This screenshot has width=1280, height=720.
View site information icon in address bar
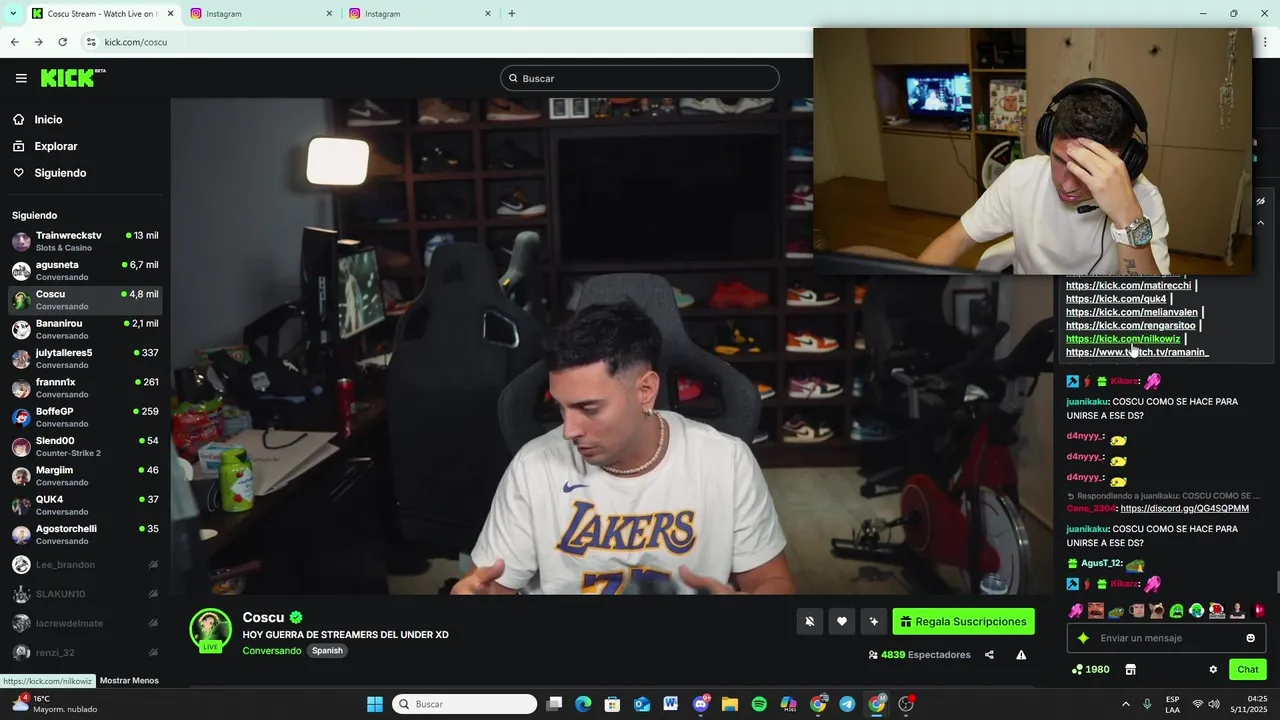point(91,42)
